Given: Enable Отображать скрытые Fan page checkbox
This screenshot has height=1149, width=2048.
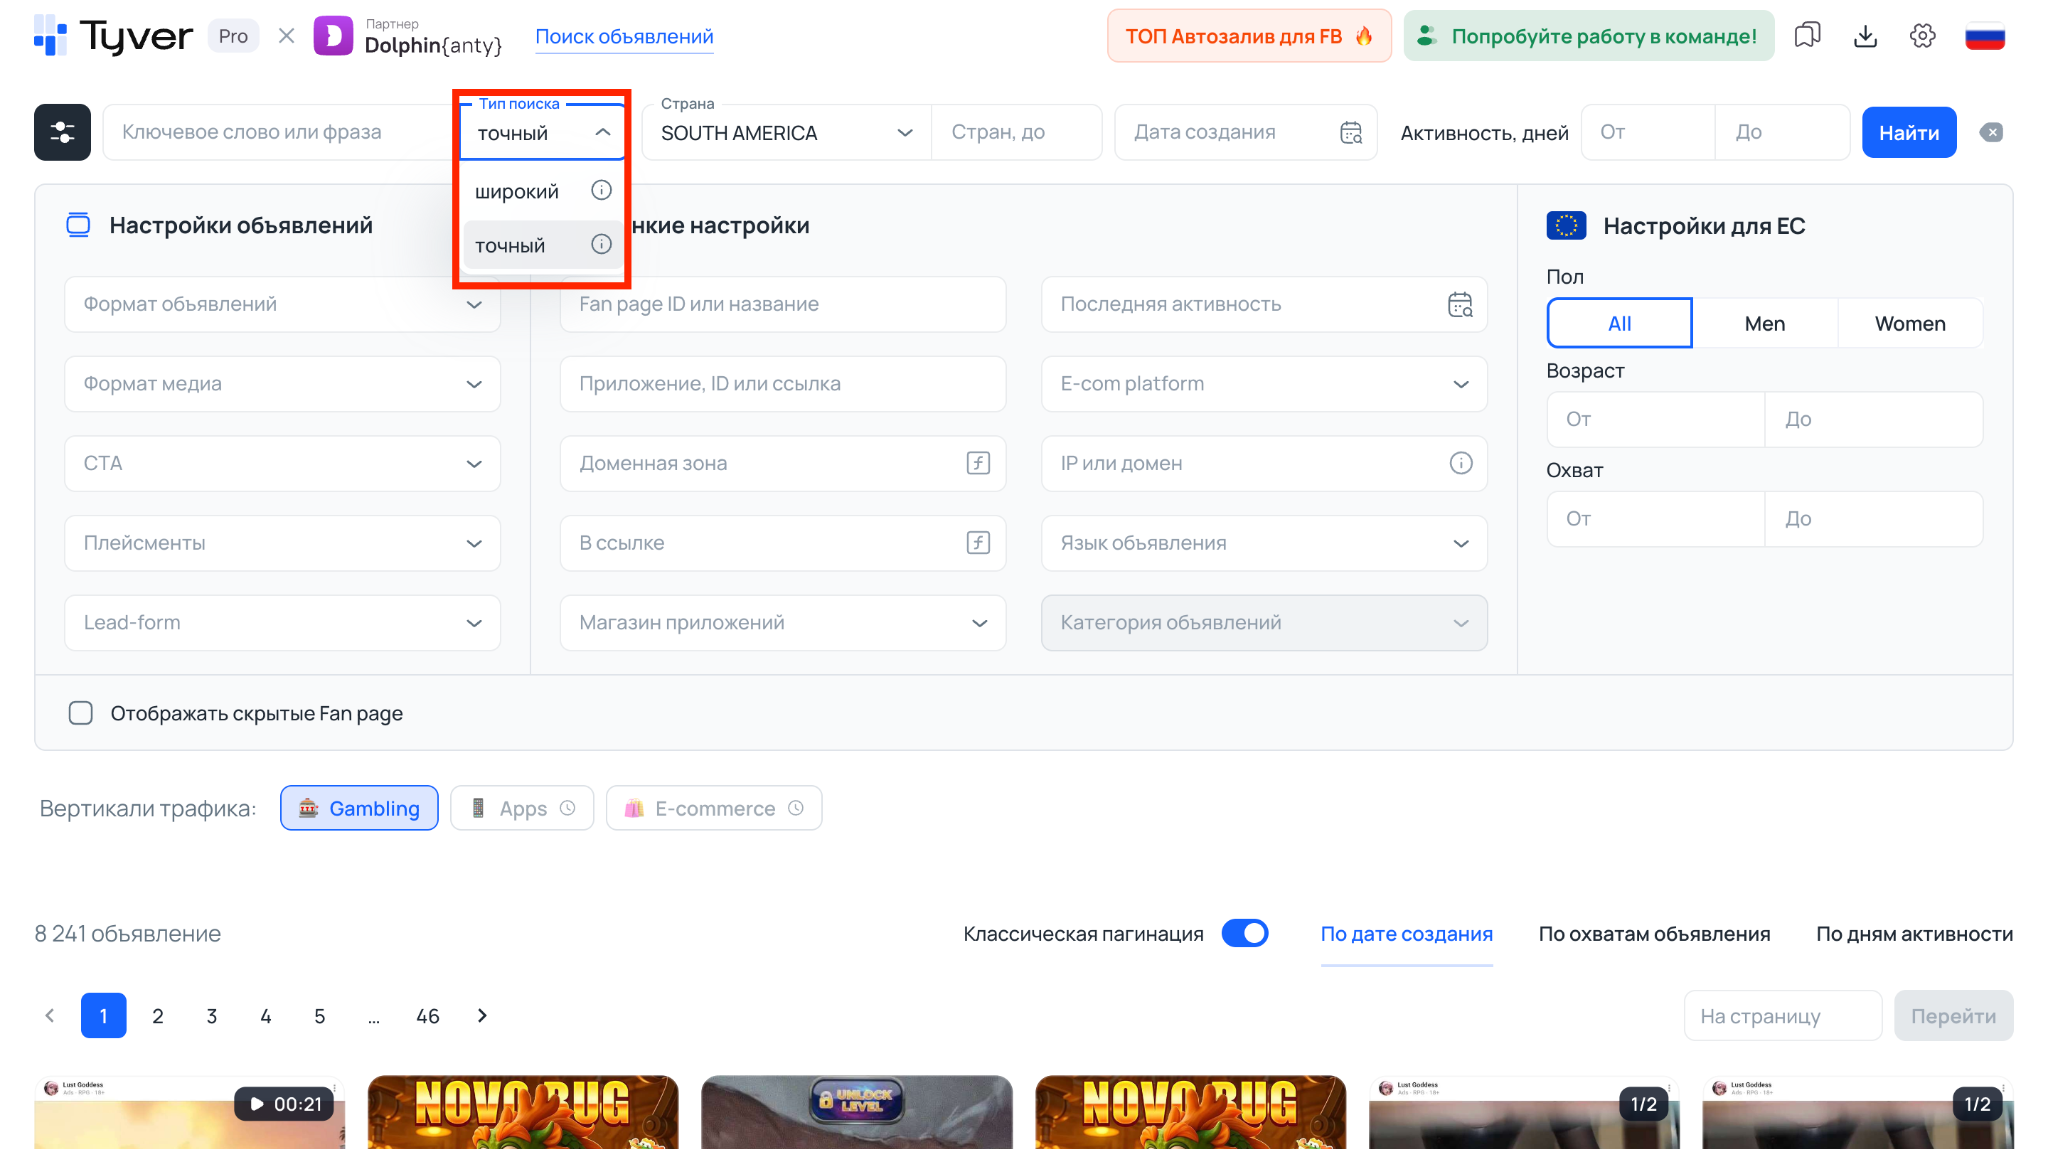Looking at the screenshot, I should 80,713.
